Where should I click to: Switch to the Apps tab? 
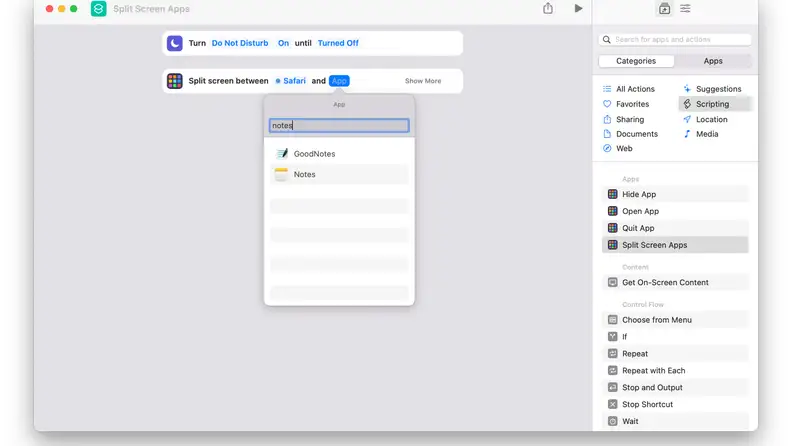pos(713,61)
